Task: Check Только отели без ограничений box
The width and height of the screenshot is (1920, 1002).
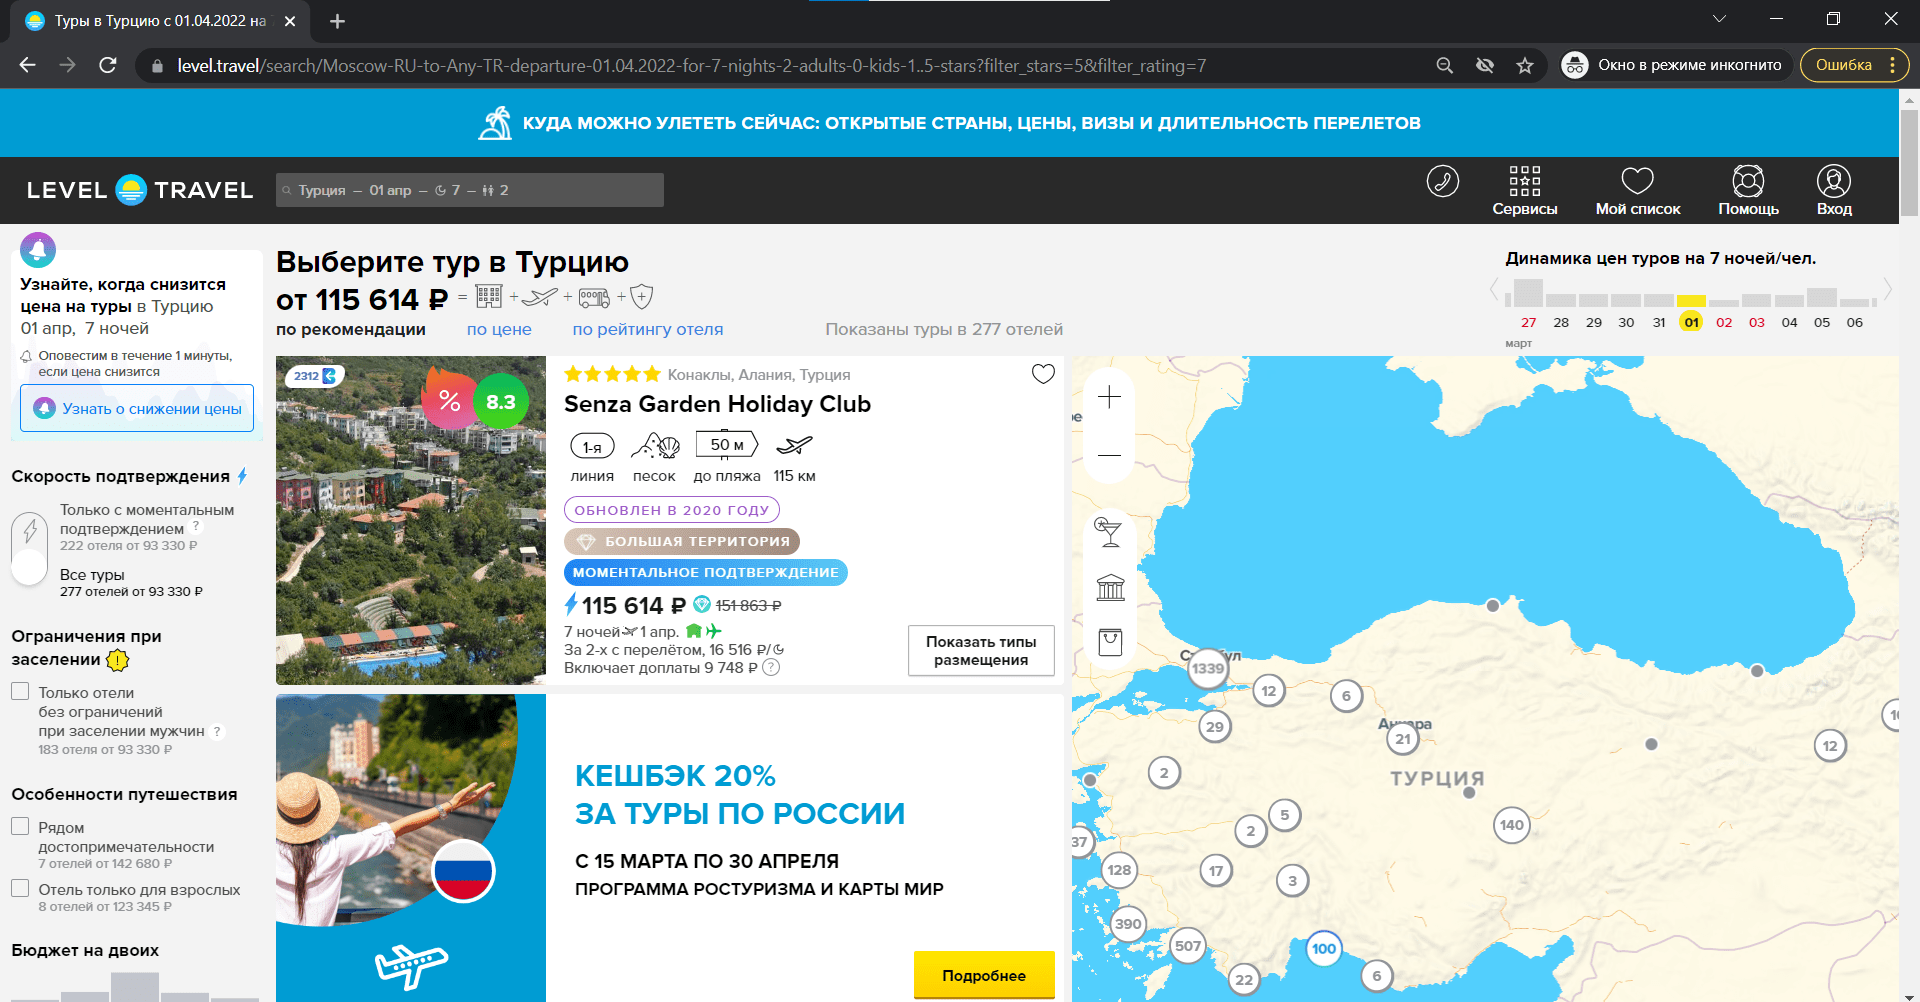Action: (x=20, y=691)
